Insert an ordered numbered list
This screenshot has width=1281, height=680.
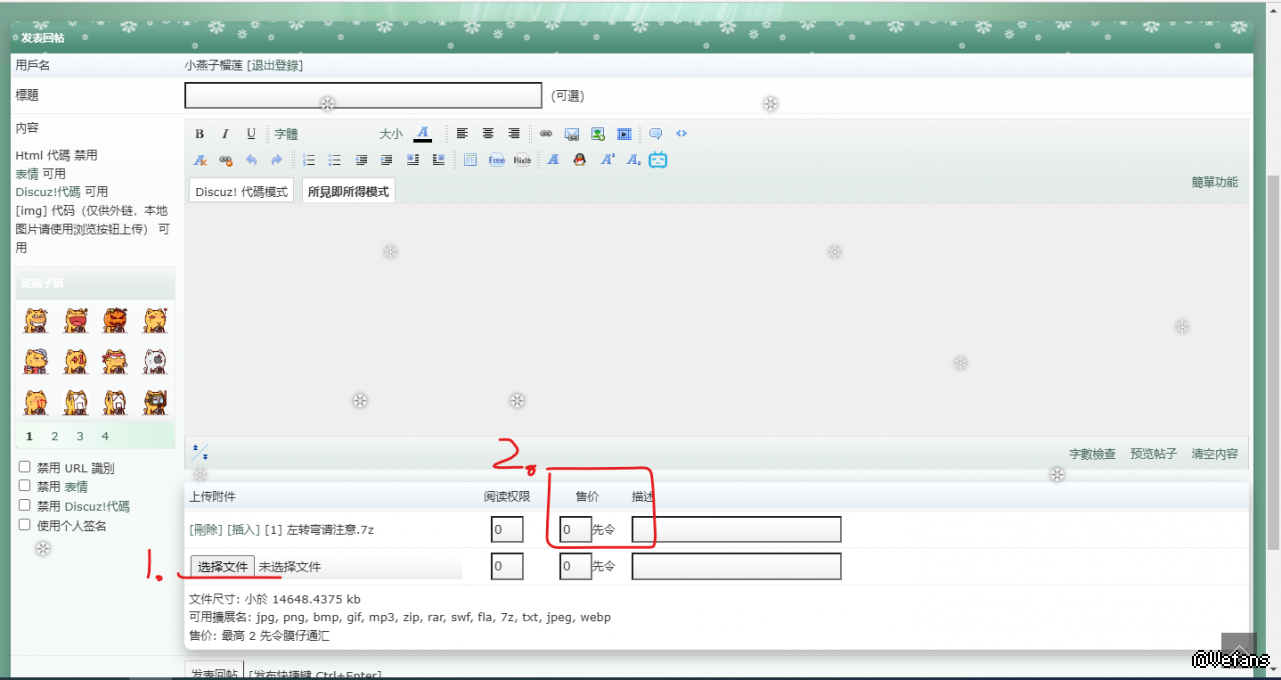tap(309, 160)
